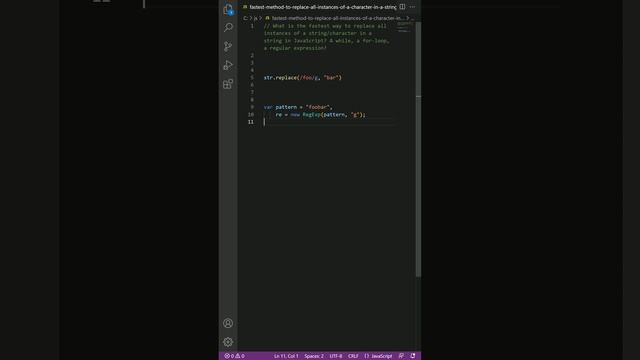Screen dimensions: 640x360
Task: Open the Manage gear icon
Action: click(x=228, y=342)
